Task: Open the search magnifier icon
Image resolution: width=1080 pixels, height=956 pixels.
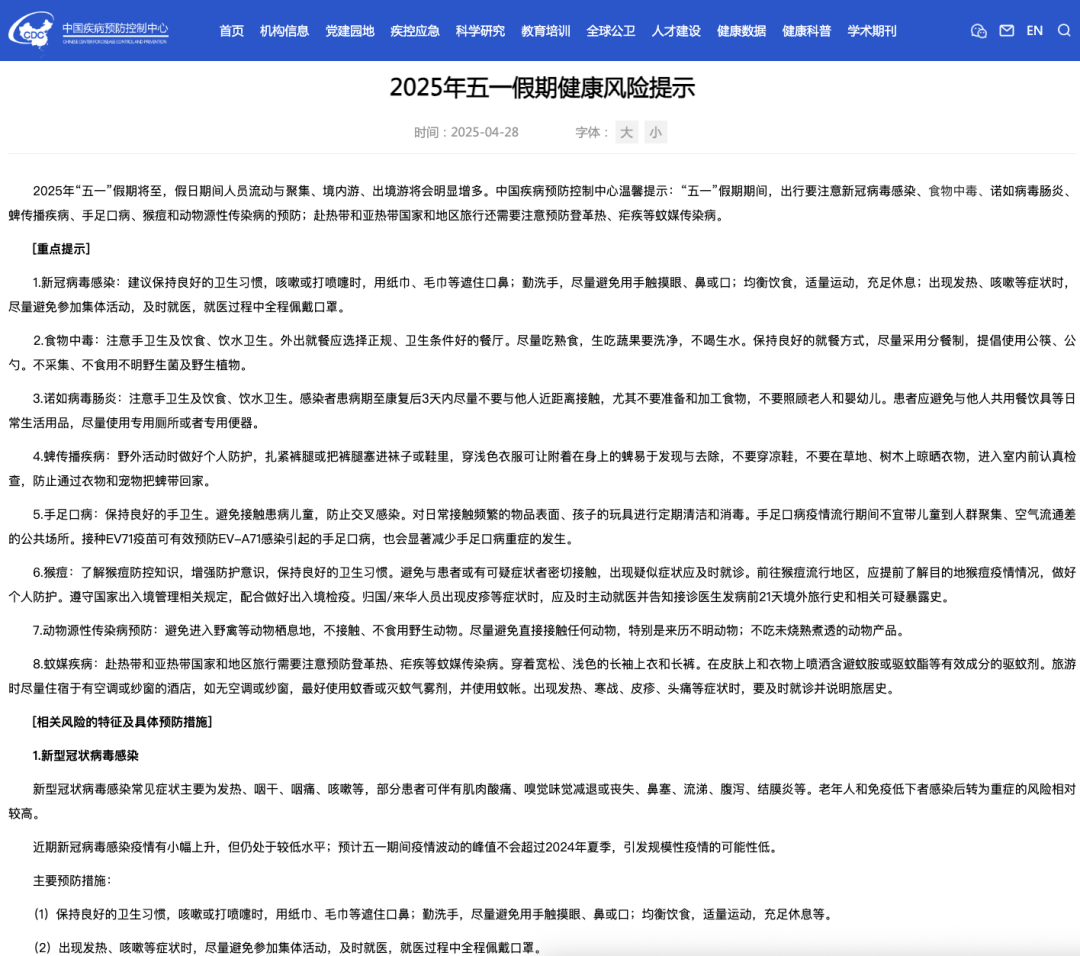Action: (1063, 30)
